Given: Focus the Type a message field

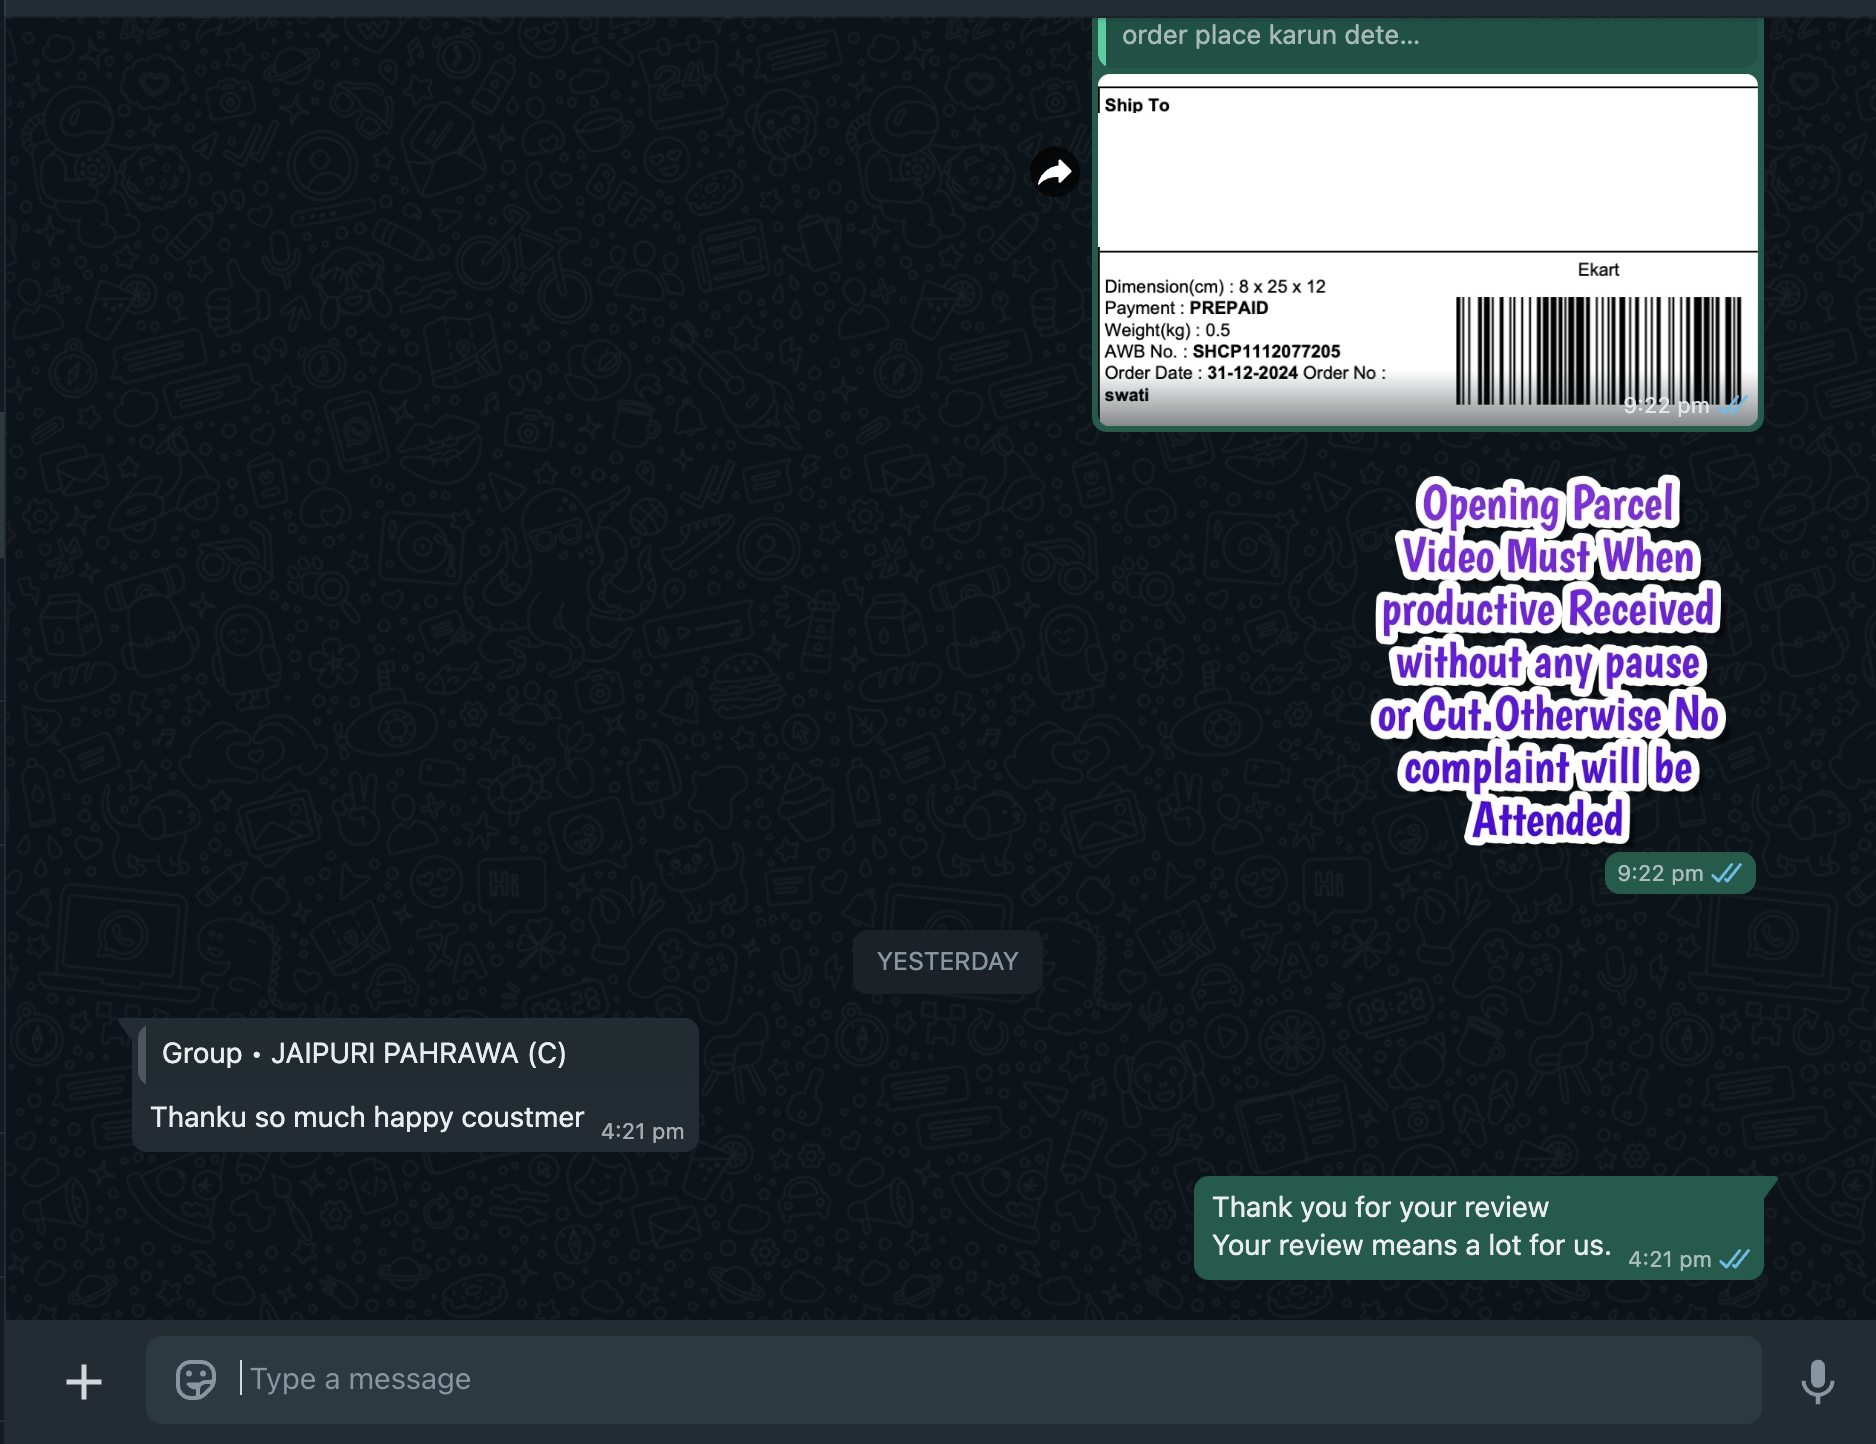Looking at the screenshot, I should click(x=950, y=1380).
